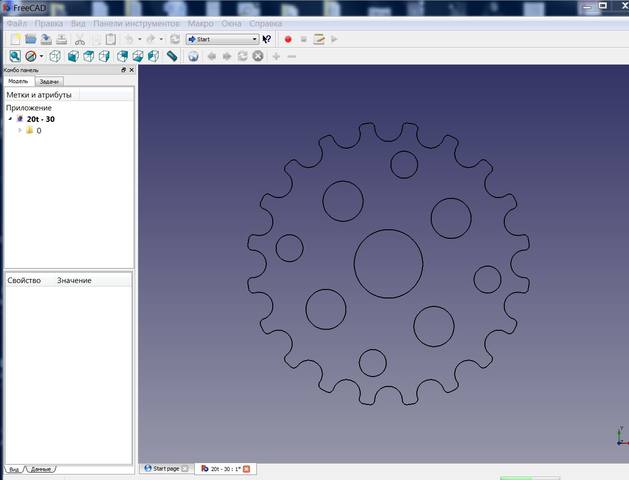Save the current document

(46, 39)
